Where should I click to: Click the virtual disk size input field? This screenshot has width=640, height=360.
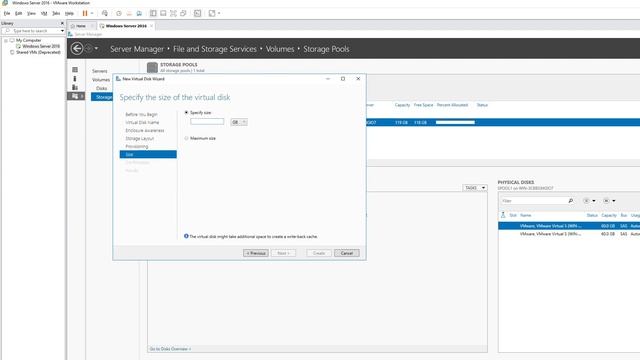[207, 122]
